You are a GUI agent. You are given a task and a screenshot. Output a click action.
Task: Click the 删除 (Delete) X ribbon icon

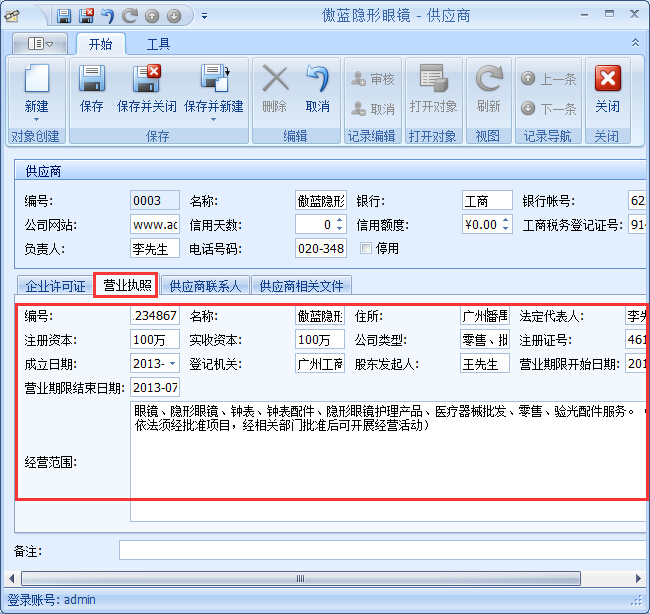274,80
